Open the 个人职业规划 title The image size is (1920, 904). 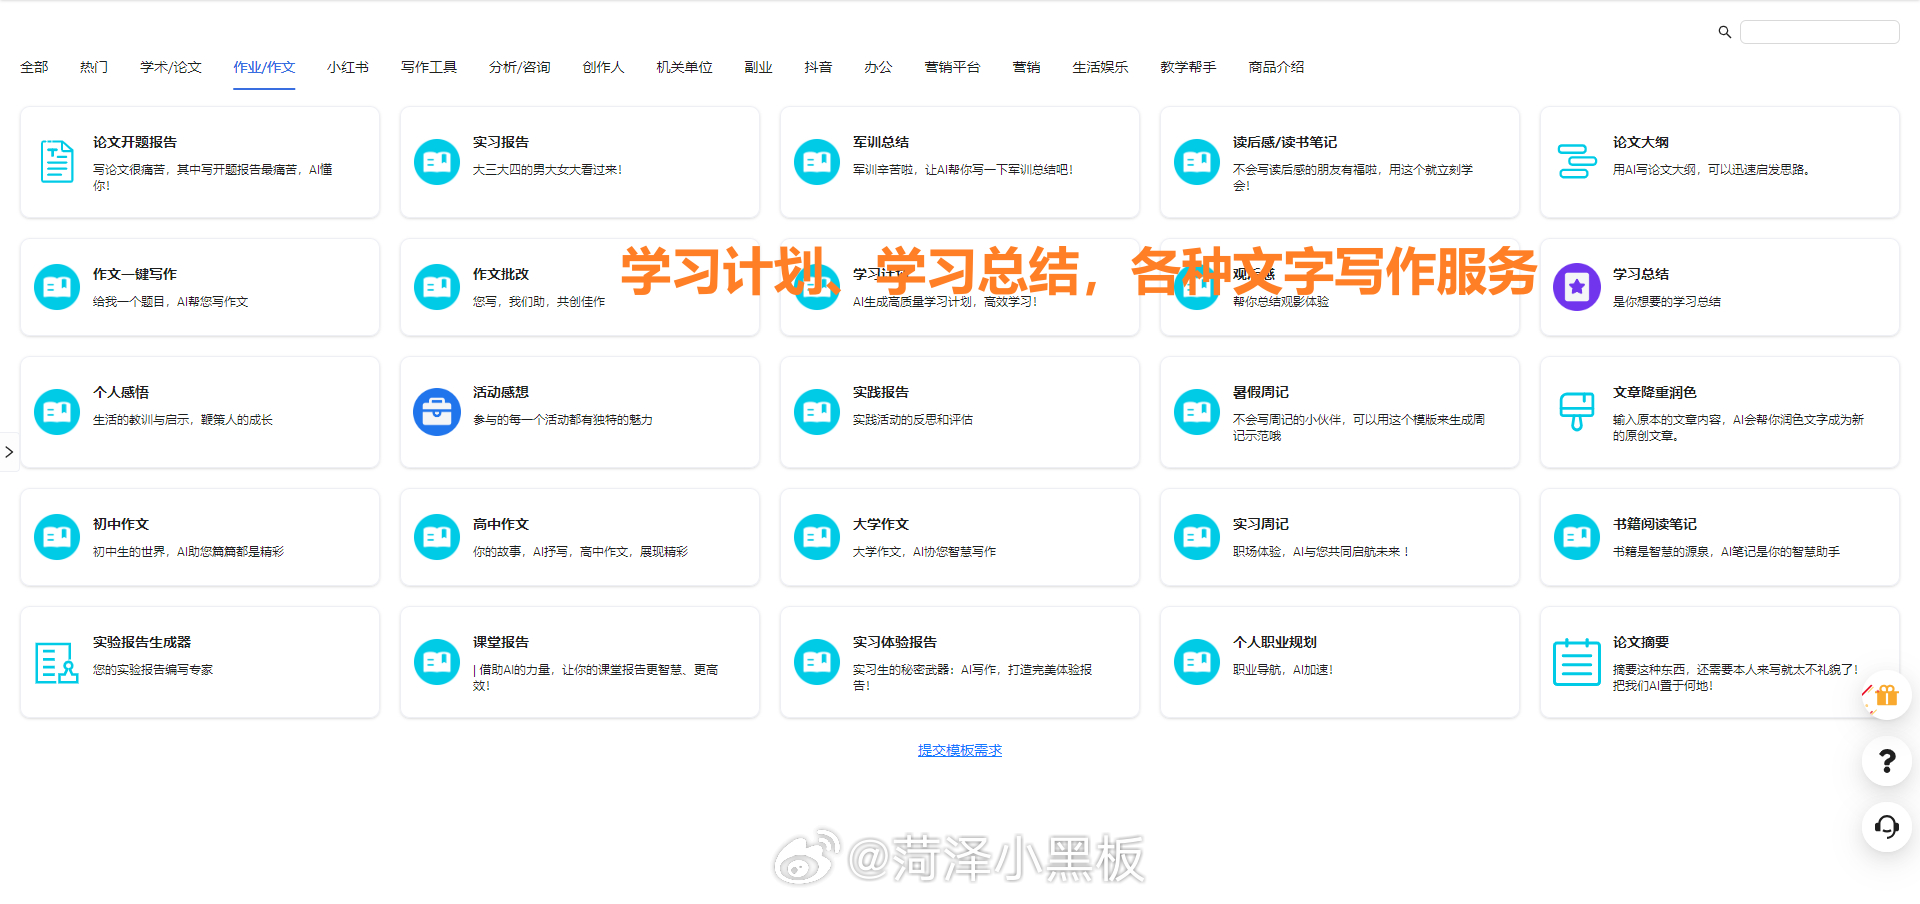1275,642
